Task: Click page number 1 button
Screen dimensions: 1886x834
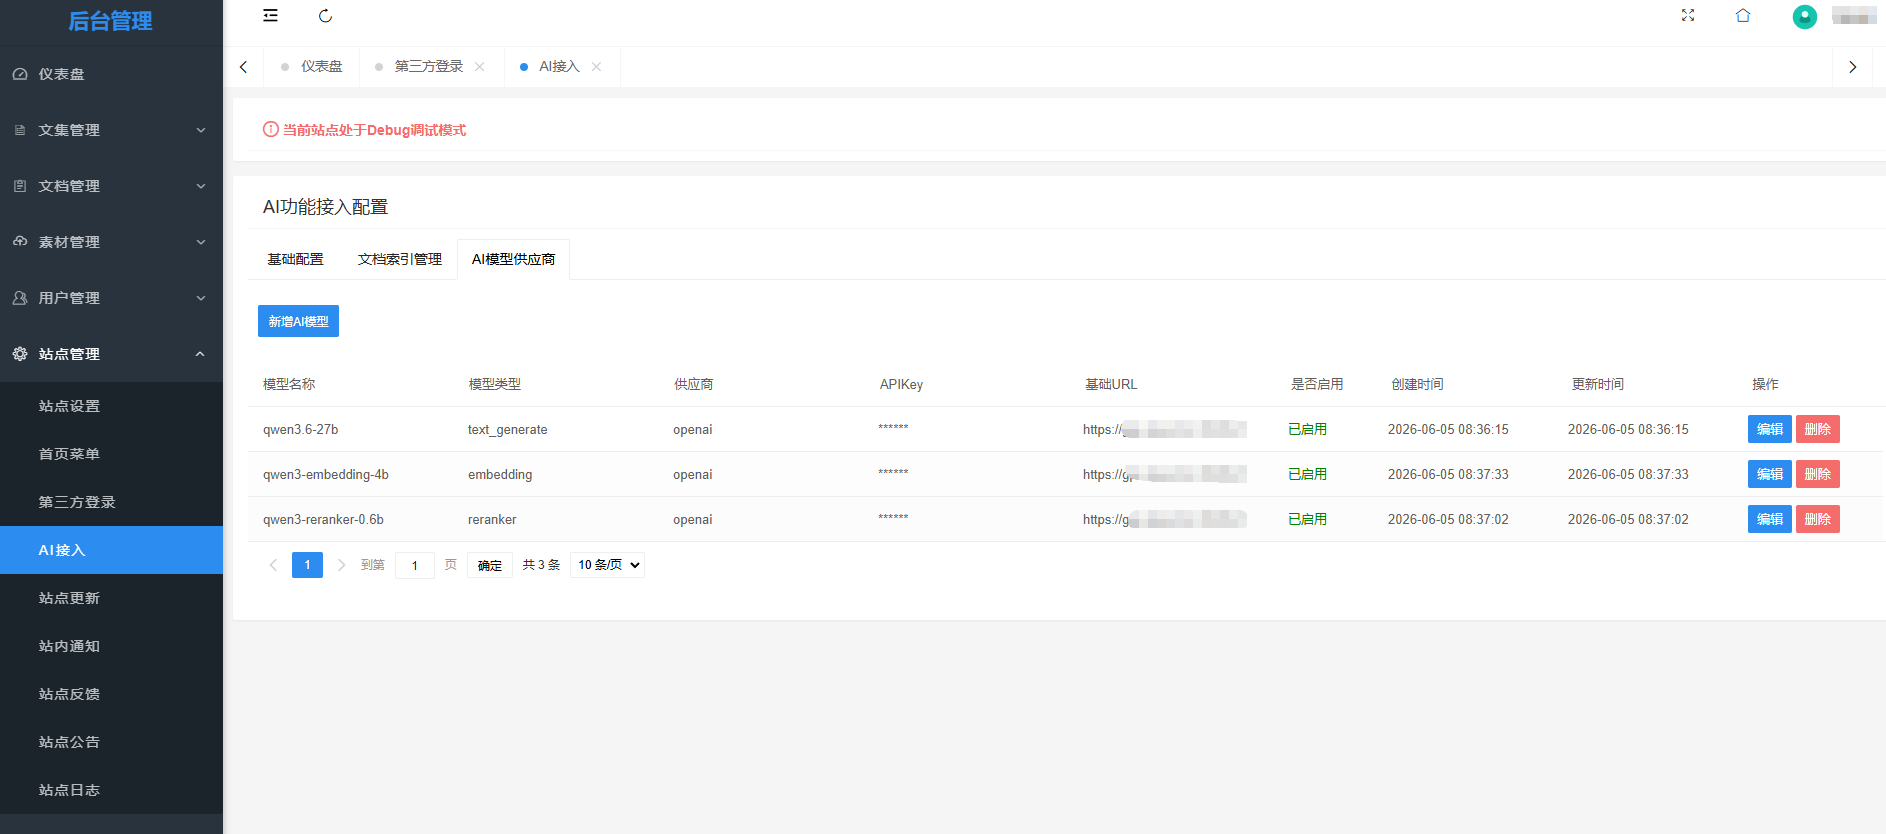Action: (307, 565)
